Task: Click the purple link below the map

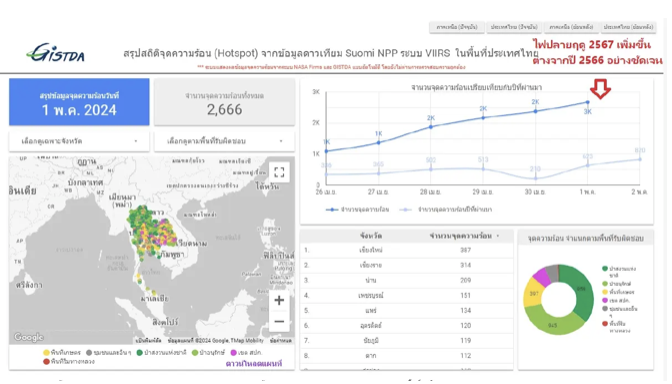Action: pyautogui.click(x=254, y=363)
